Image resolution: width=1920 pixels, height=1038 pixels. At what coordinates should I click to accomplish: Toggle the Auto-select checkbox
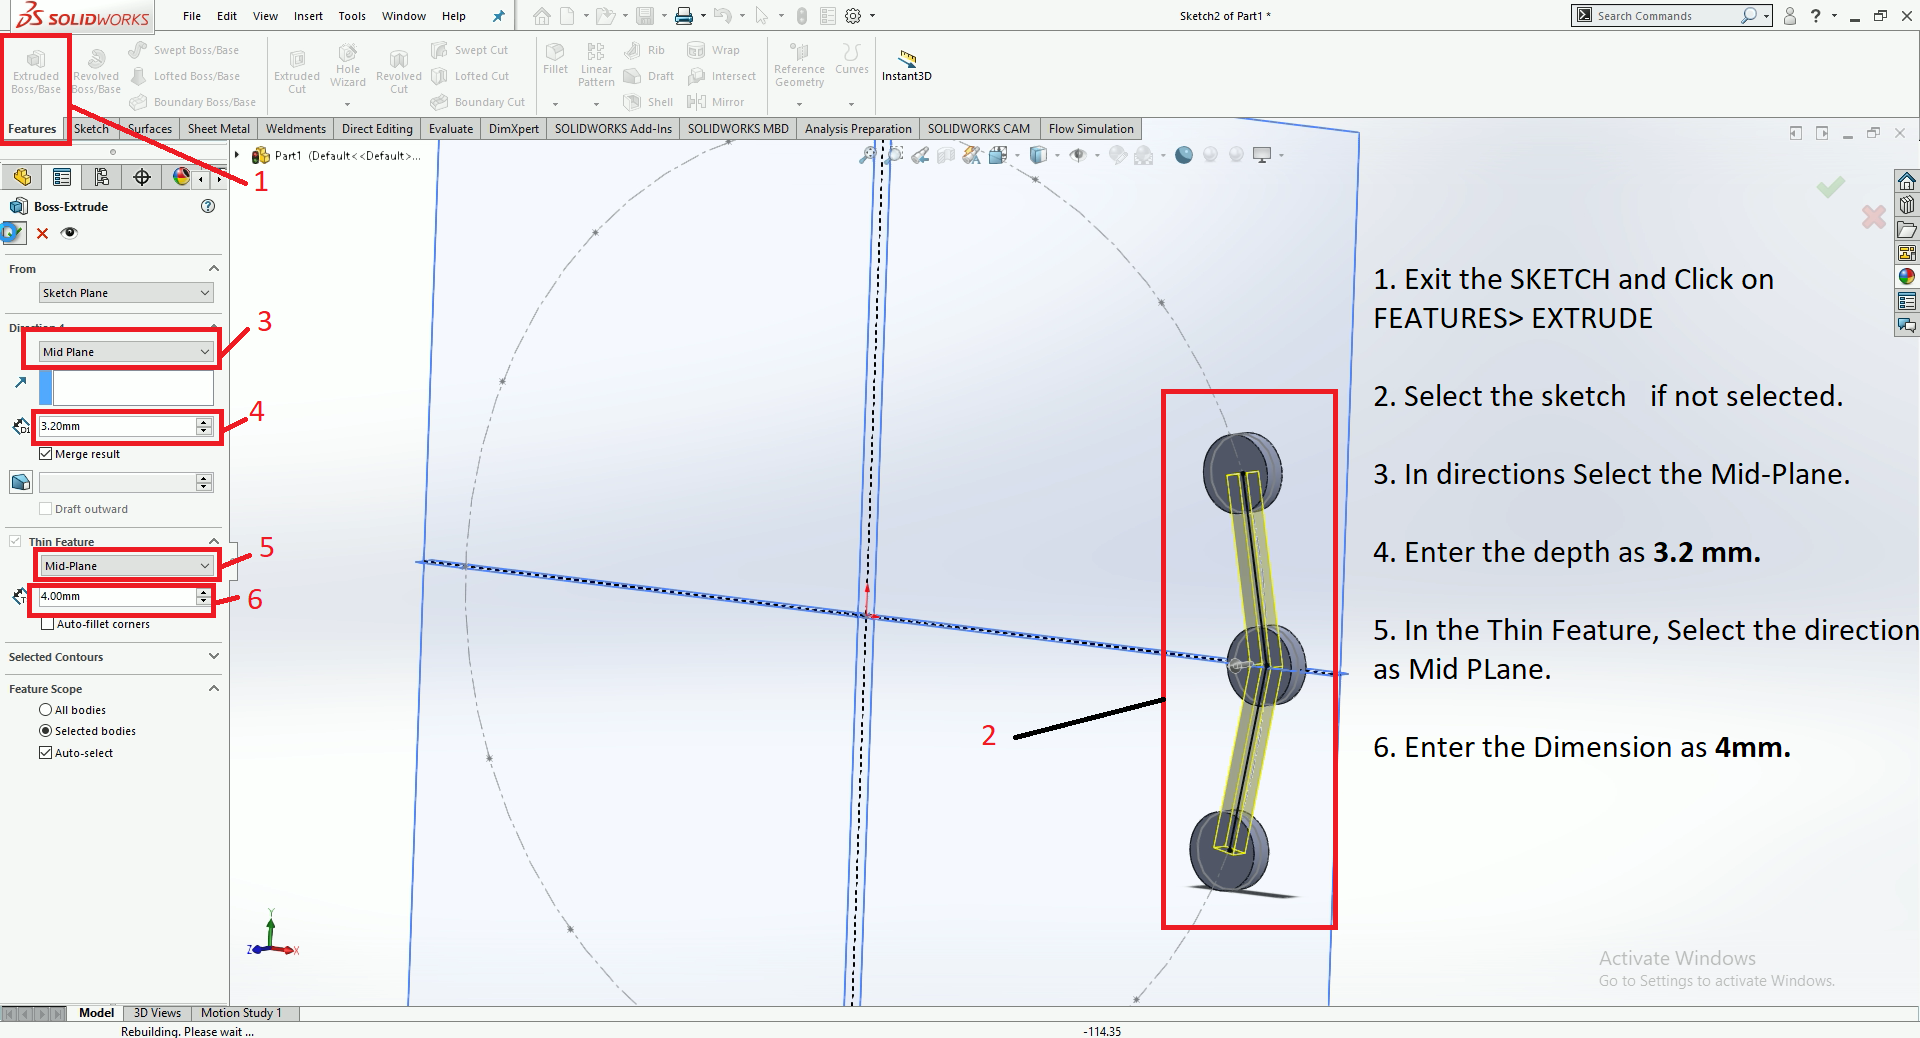45,753
